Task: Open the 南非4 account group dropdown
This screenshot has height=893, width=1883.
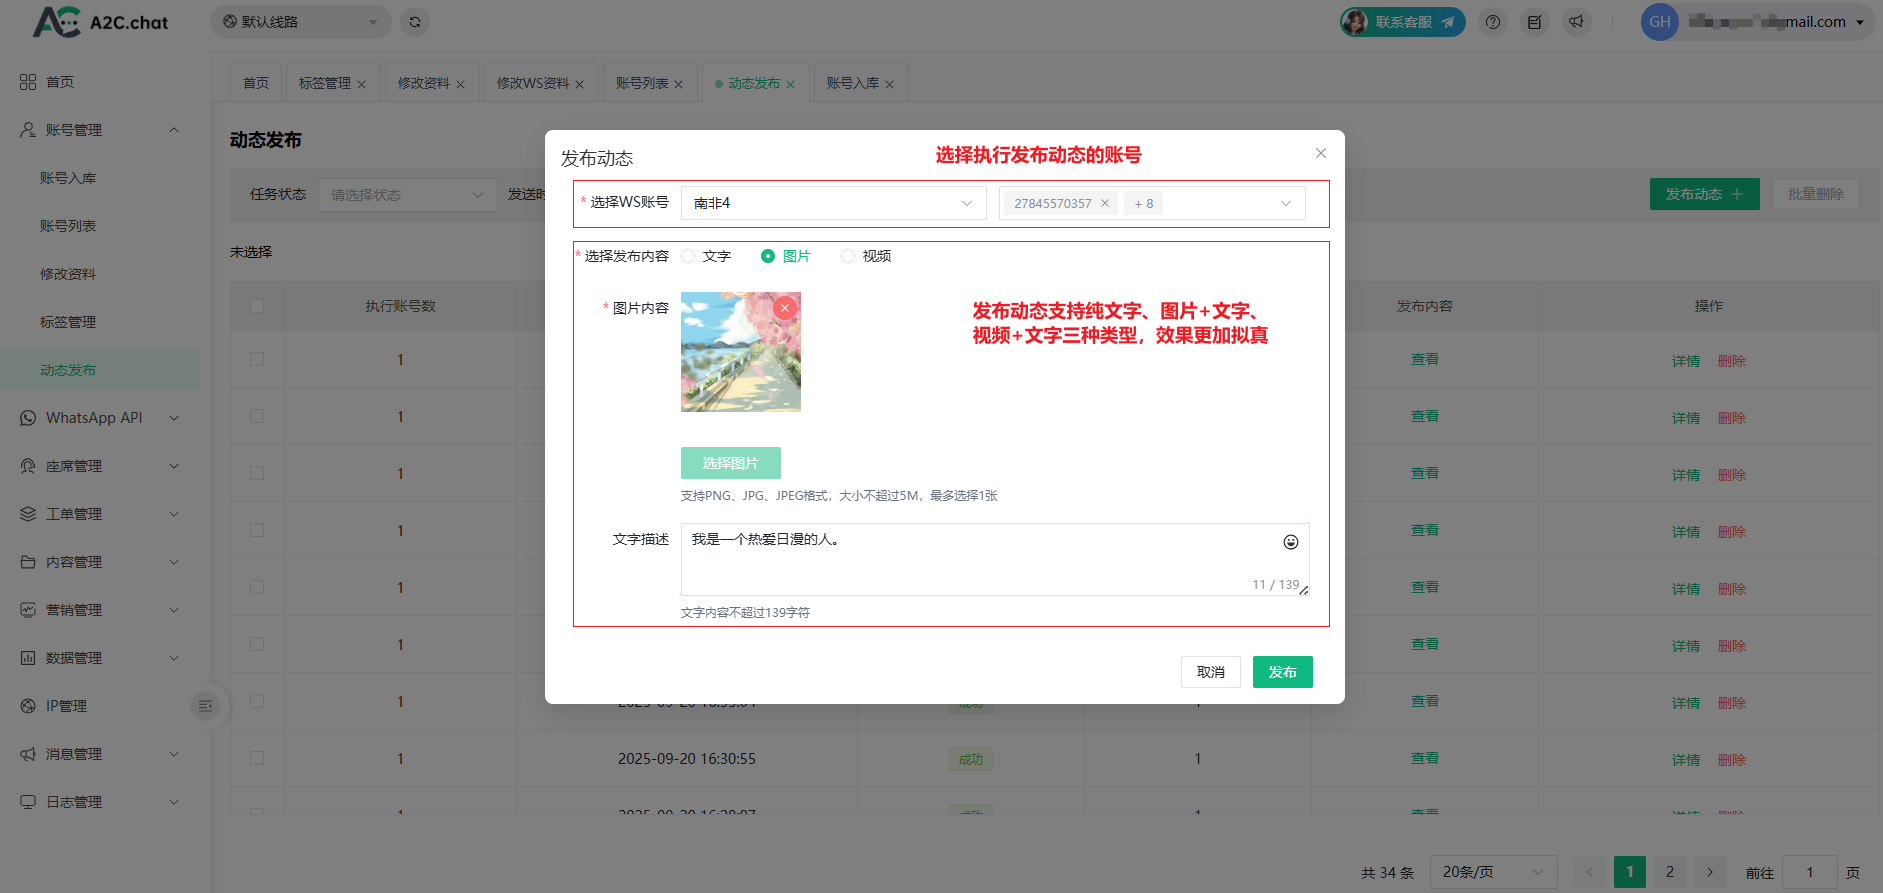Action: 832,203
